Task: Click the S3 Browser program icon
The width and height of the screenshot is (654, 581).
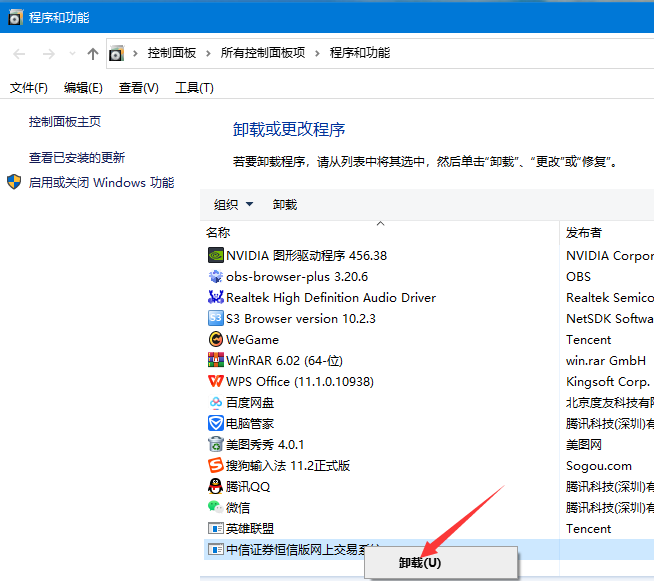Action: (216, 318)
